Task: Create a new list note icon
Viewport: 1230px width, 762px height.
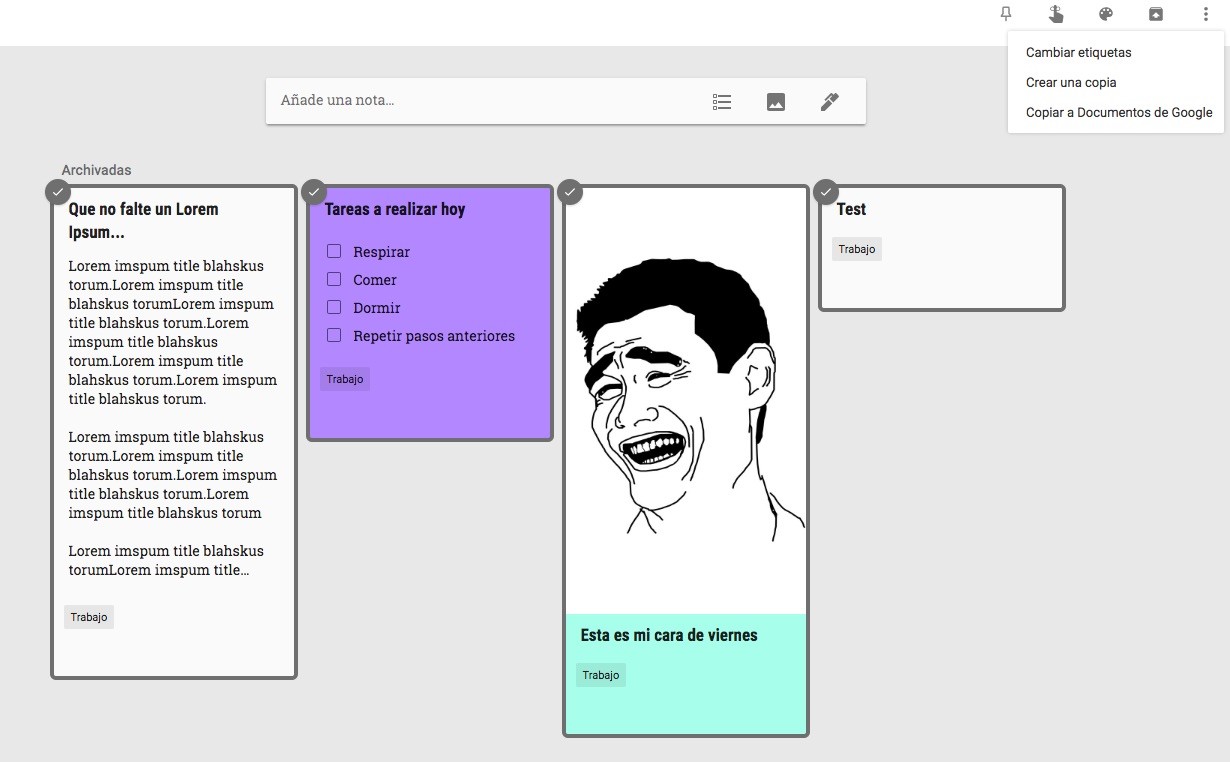Action: [x=722, y=101]
